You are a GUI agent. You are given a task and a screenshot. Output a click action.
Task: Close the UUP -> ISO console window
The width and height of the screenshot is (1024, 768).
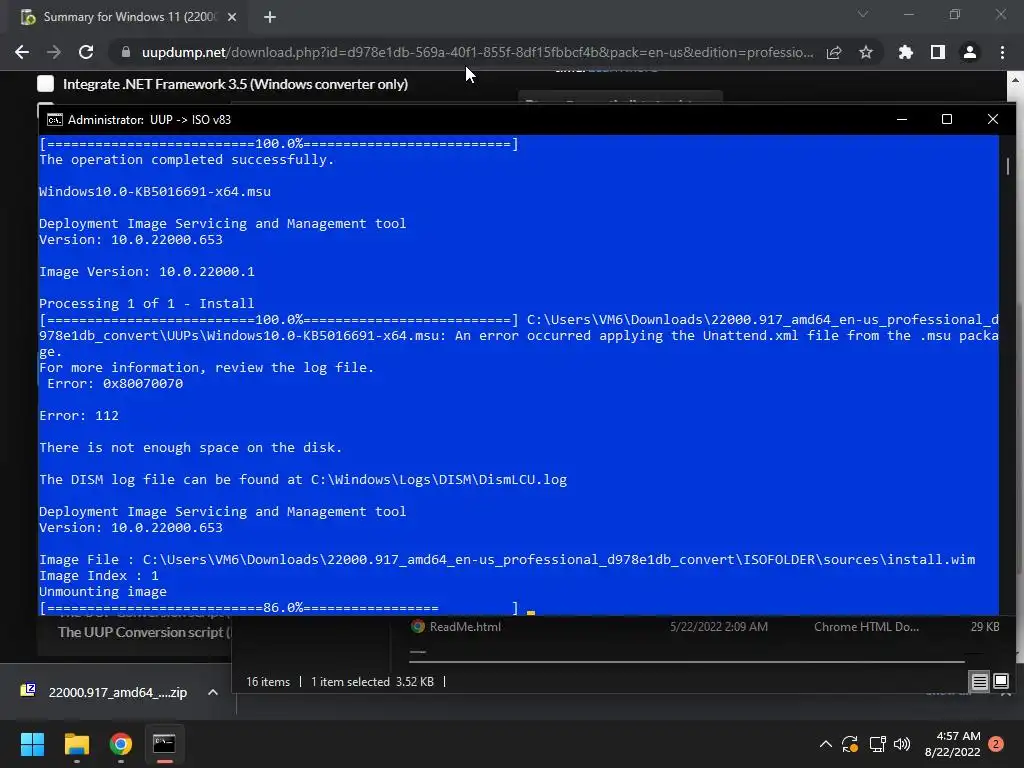993,119
